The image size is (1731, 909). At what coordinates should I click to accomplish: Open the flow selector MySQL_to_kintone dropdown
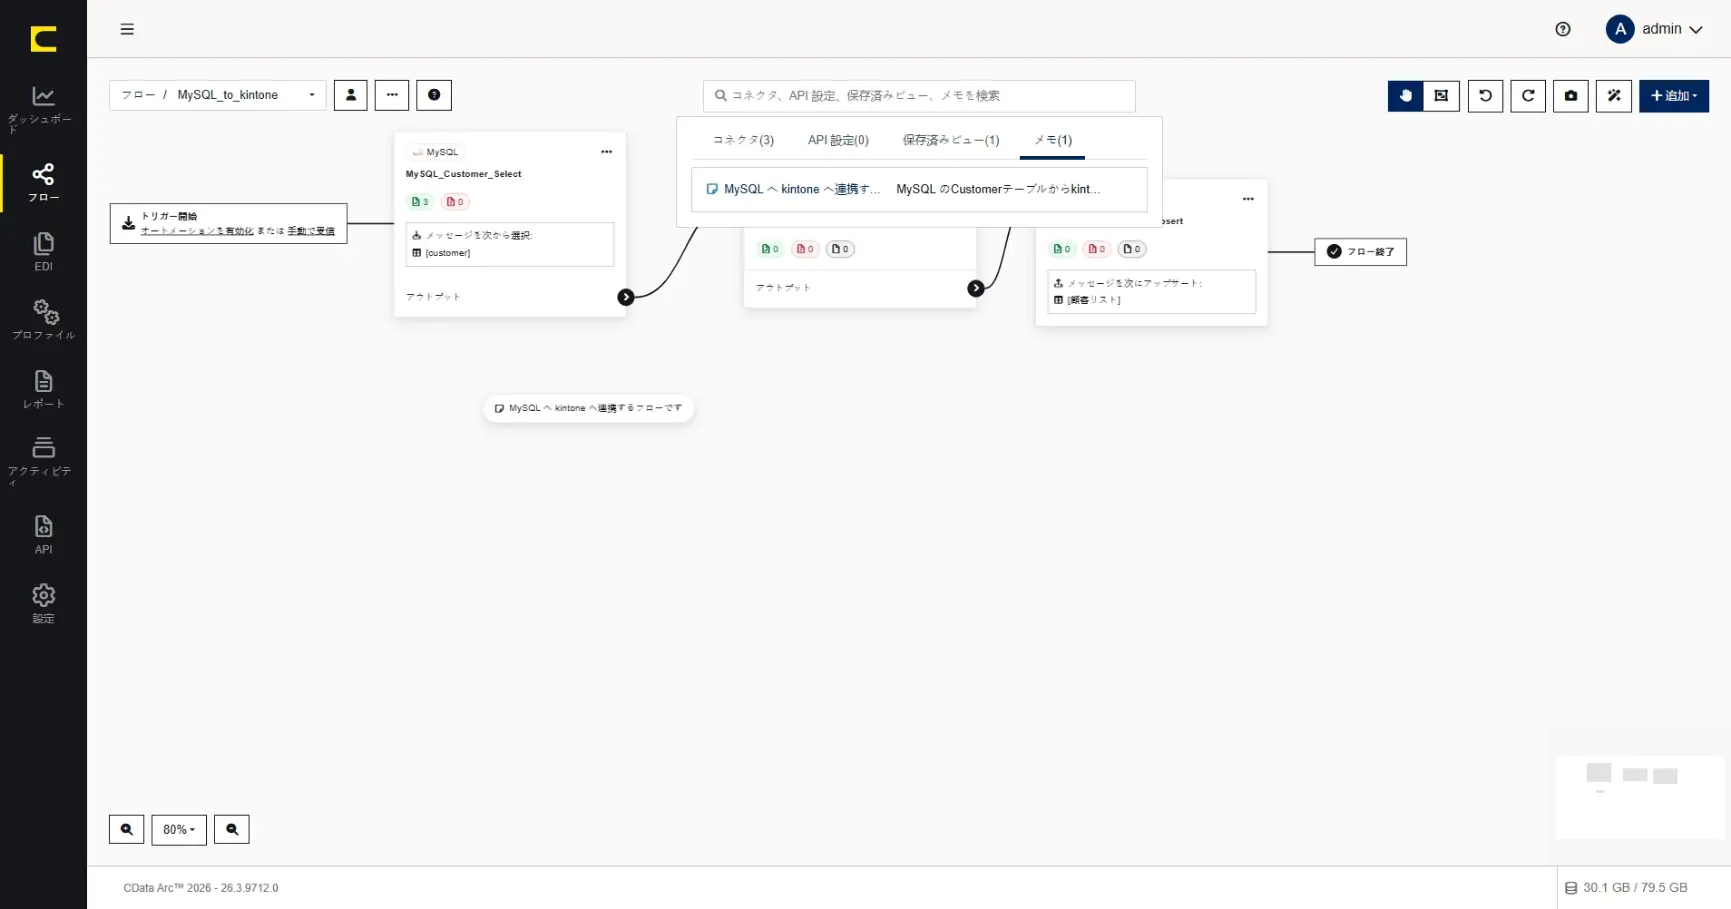[218, 95]
